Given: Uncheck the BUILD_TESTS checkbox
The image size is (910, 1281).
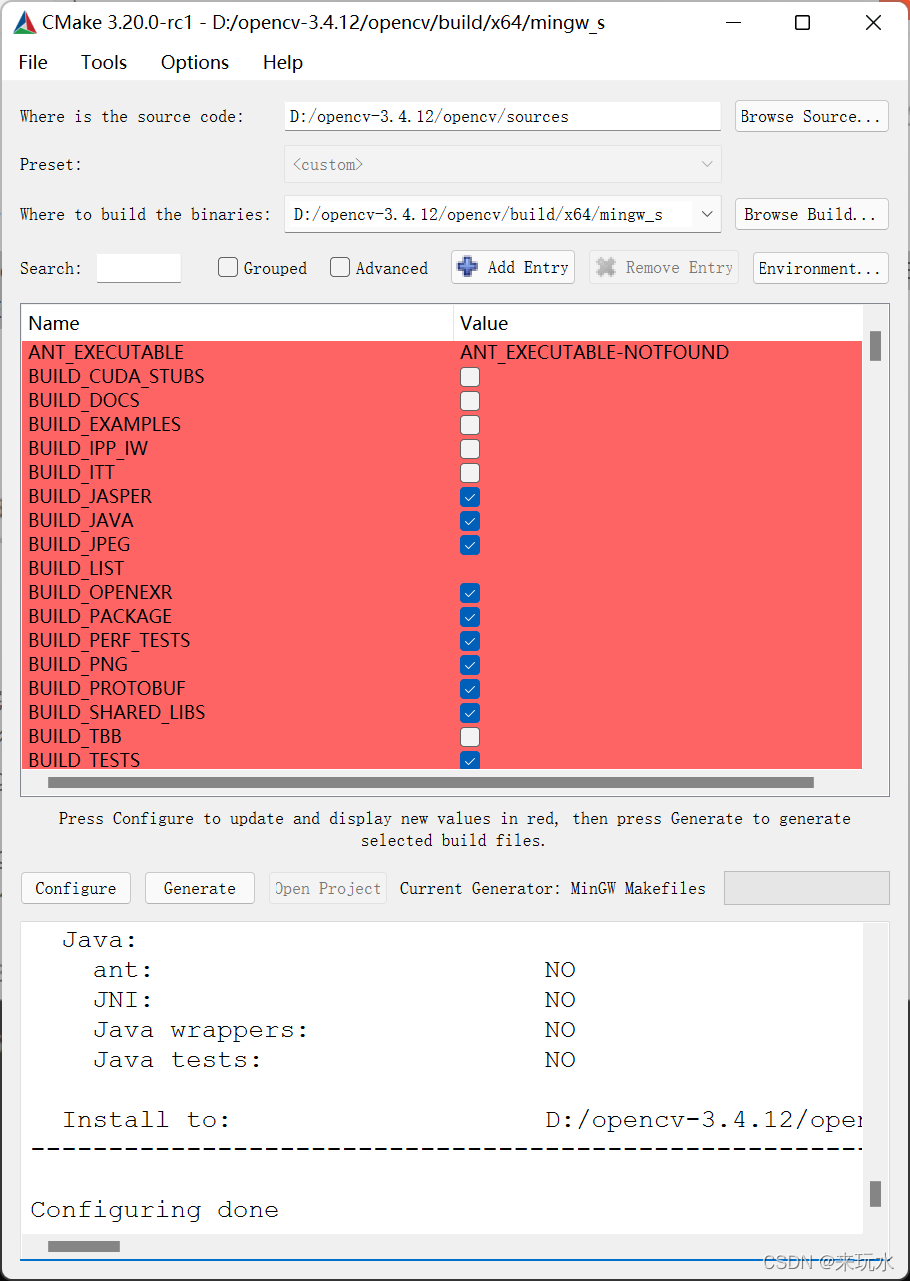Looking at the screenshot, I should tap(470, 760).
